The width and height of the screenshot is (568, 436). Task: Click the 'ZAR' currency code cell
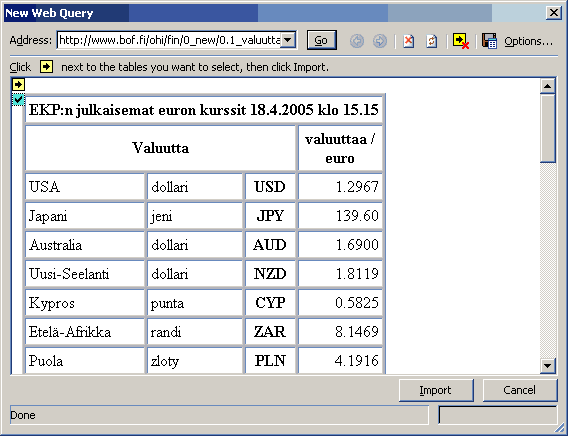[x=270, y=332]
